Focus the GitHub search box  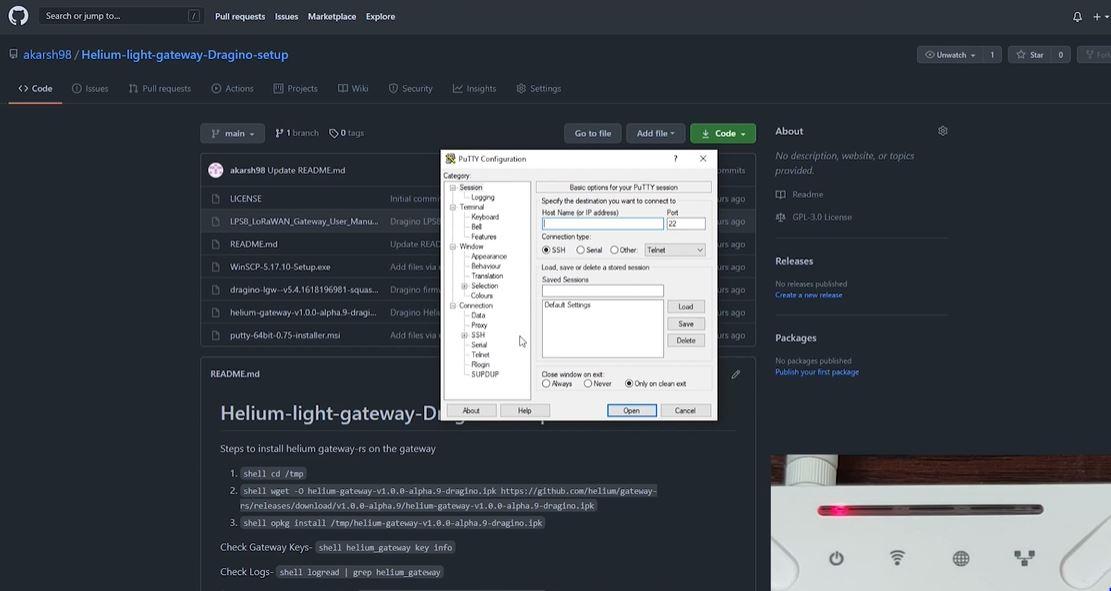pos(121,16)
